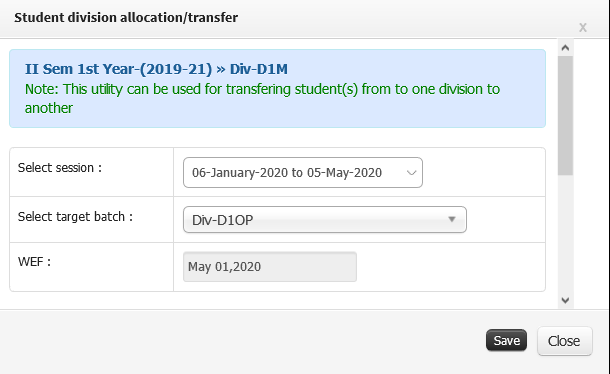Save the division transfer

click(507, 341)
